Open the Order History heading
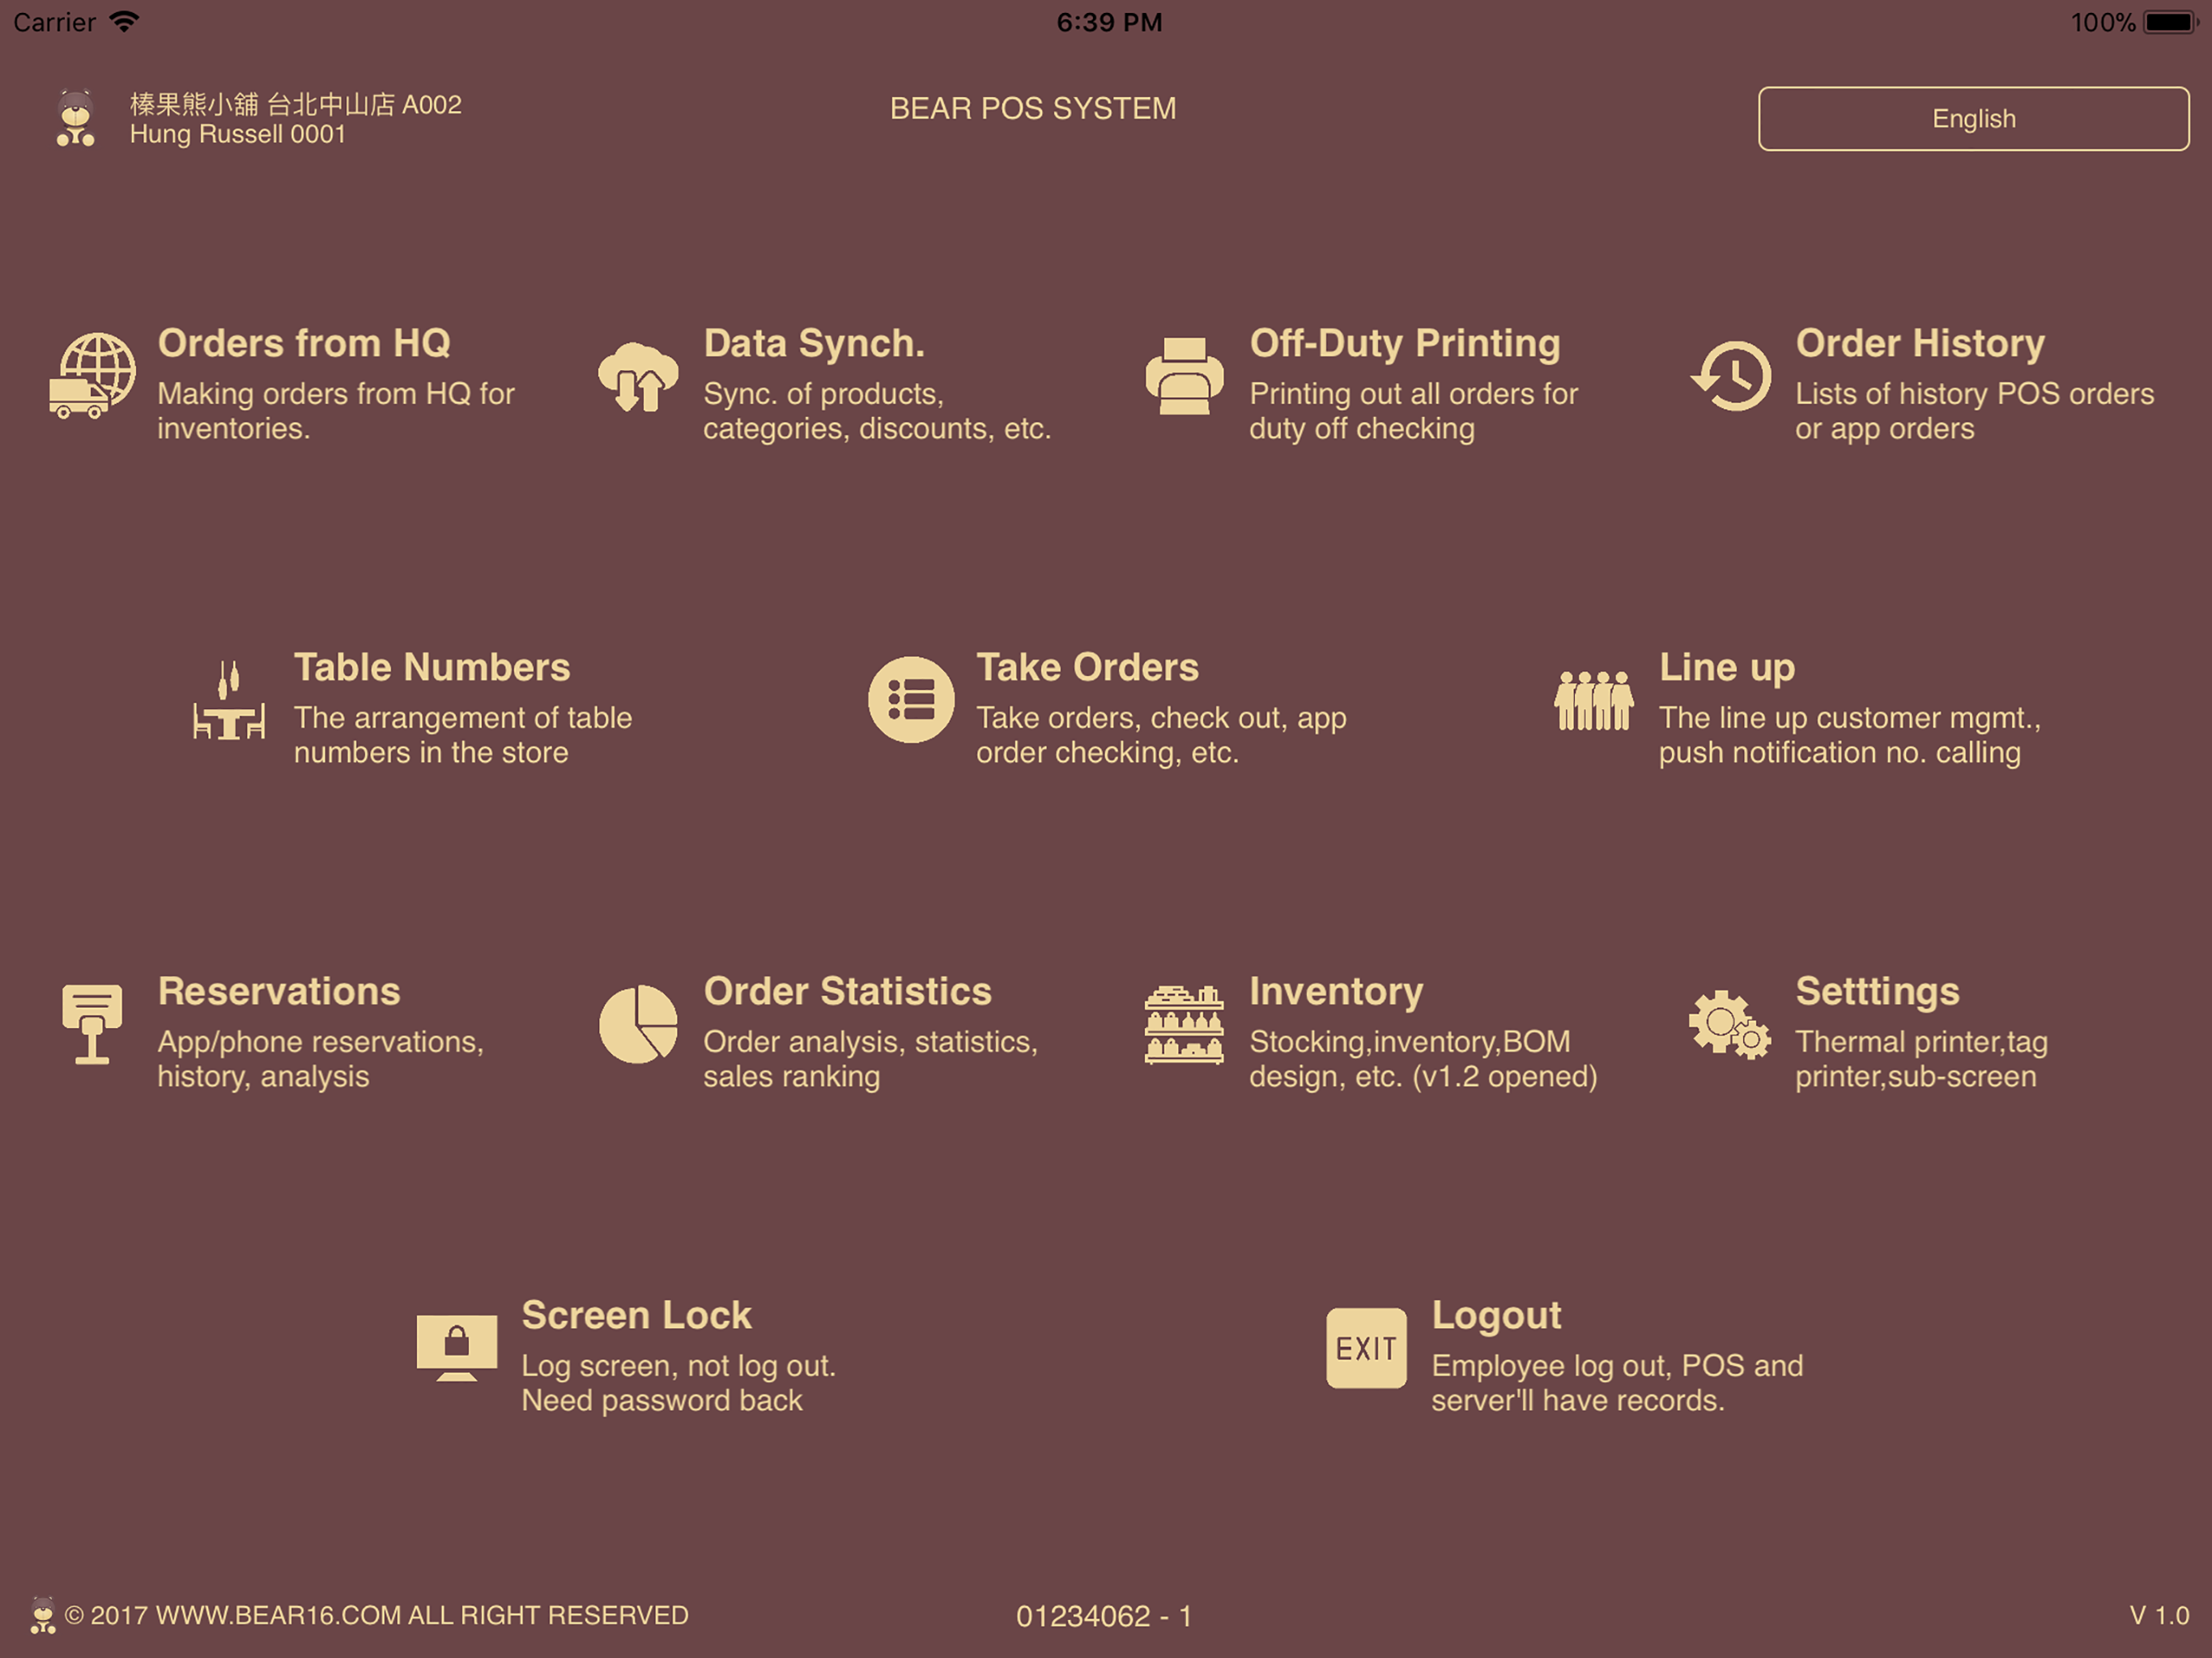2212x1658 pixels. pos(1920,343)
